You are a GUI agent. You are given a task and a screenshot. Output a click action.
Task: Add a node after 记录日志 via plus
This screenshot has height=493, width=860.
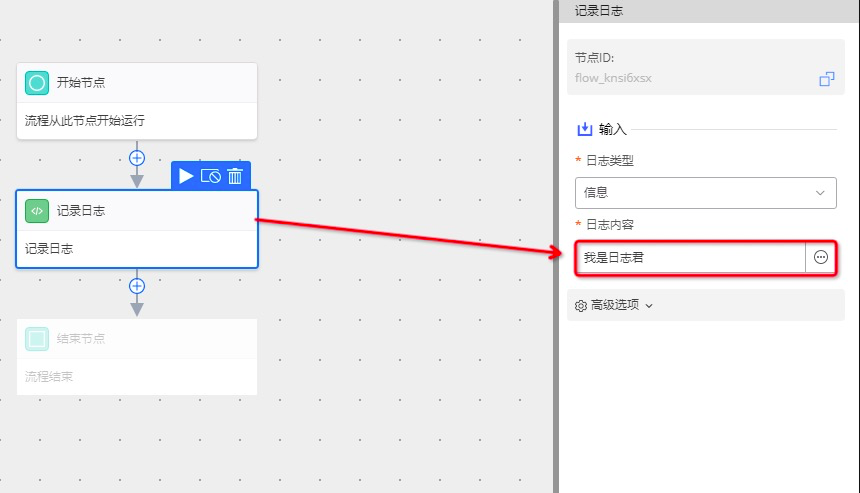click(137, 286)
